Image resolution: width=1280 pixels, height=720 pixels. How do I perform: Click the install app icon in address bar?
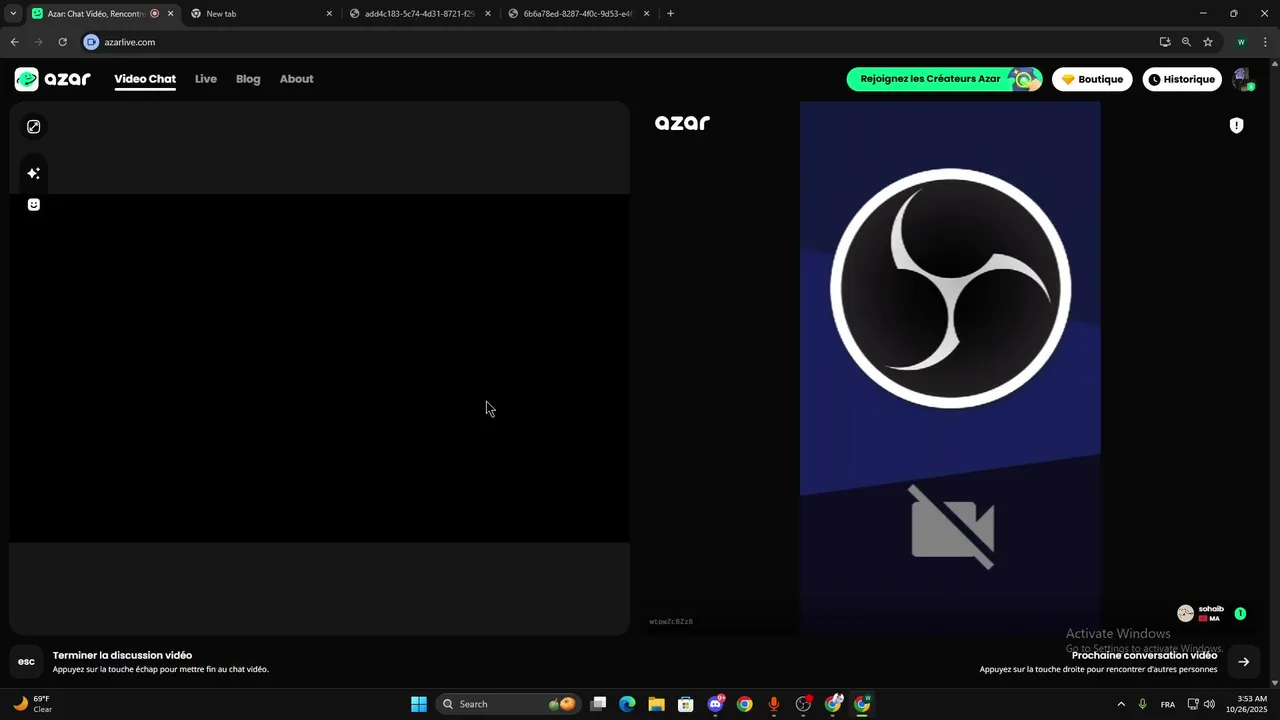click(x=1165, y=42)
